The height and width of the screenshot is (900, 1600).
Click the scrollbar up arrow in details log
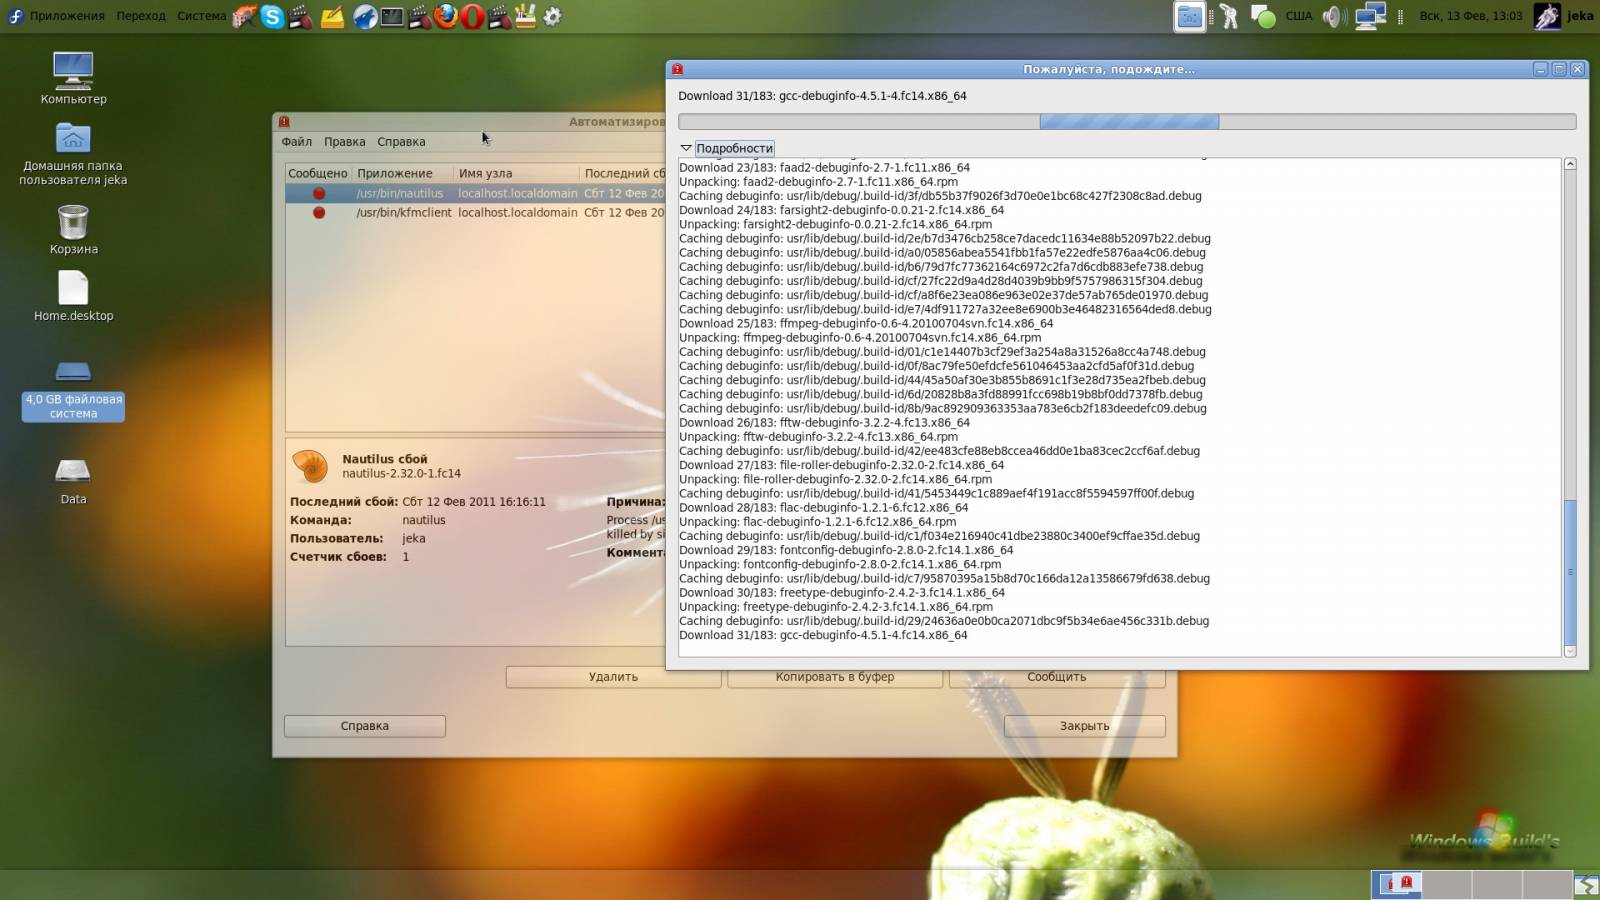pos(1570,164)
